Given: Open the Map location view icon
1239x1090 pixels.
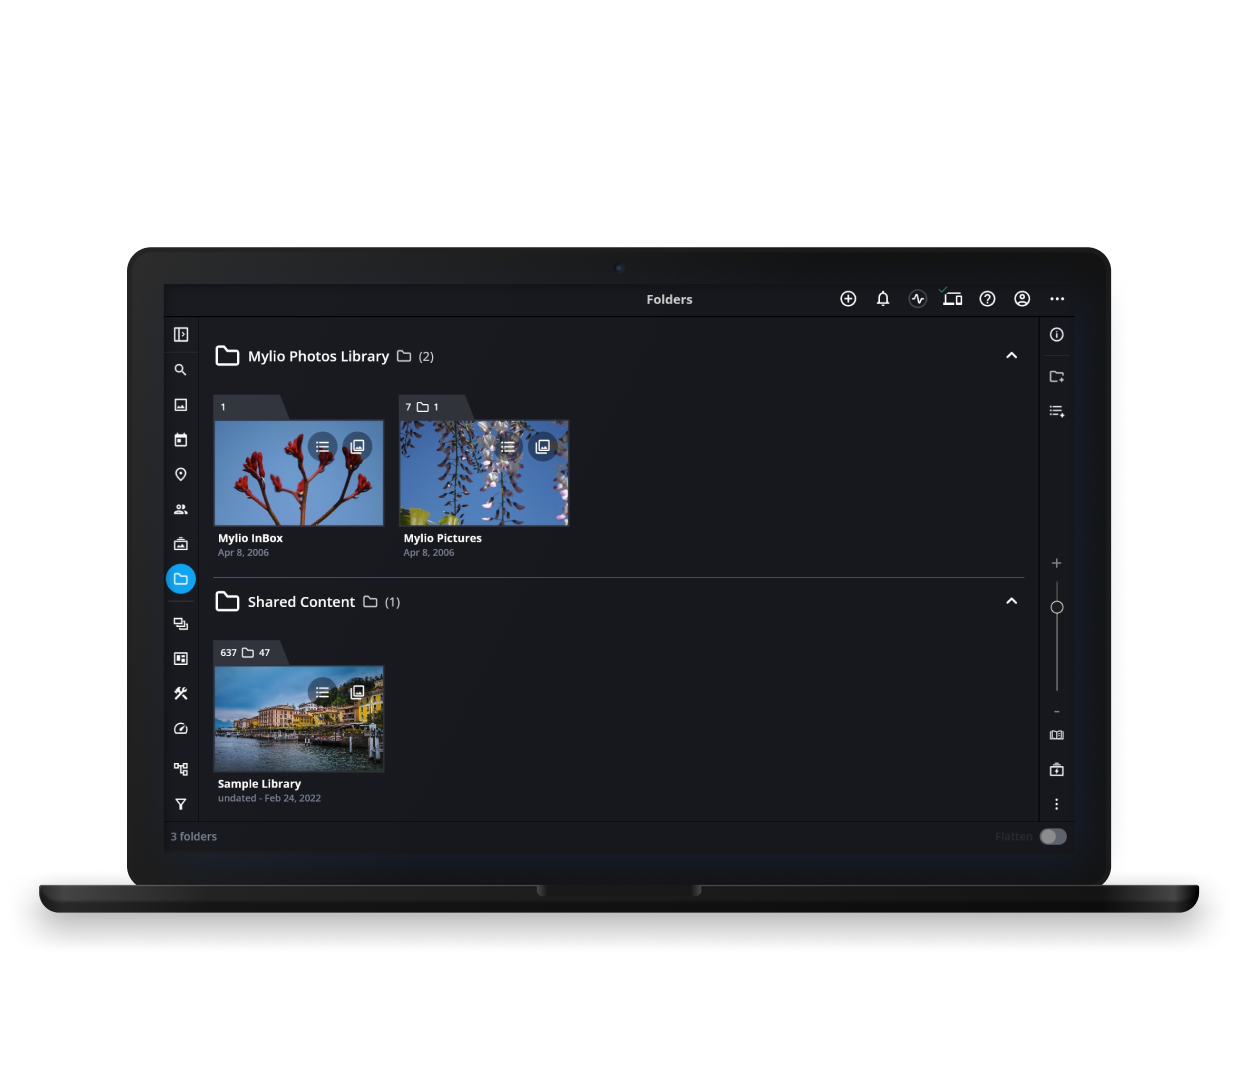Looking at the screenshot, I should [x=181, y=474].
